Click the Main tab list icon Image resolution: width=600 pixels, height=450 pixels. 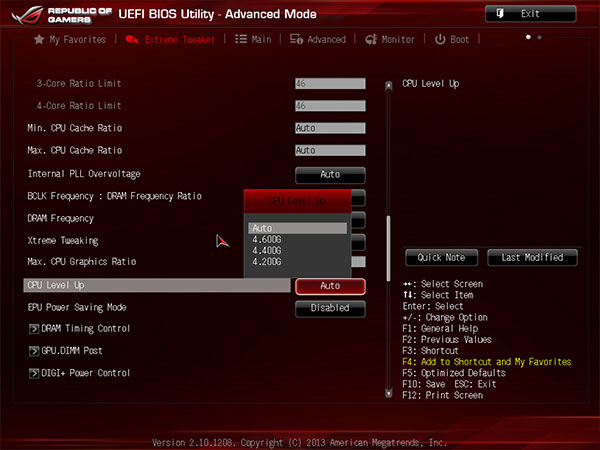pos(241,39)
